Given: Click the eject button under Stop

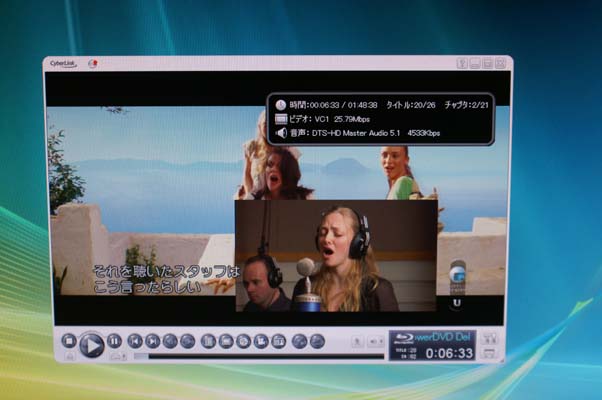Looking at the screenshot, I should coord(69,357).
